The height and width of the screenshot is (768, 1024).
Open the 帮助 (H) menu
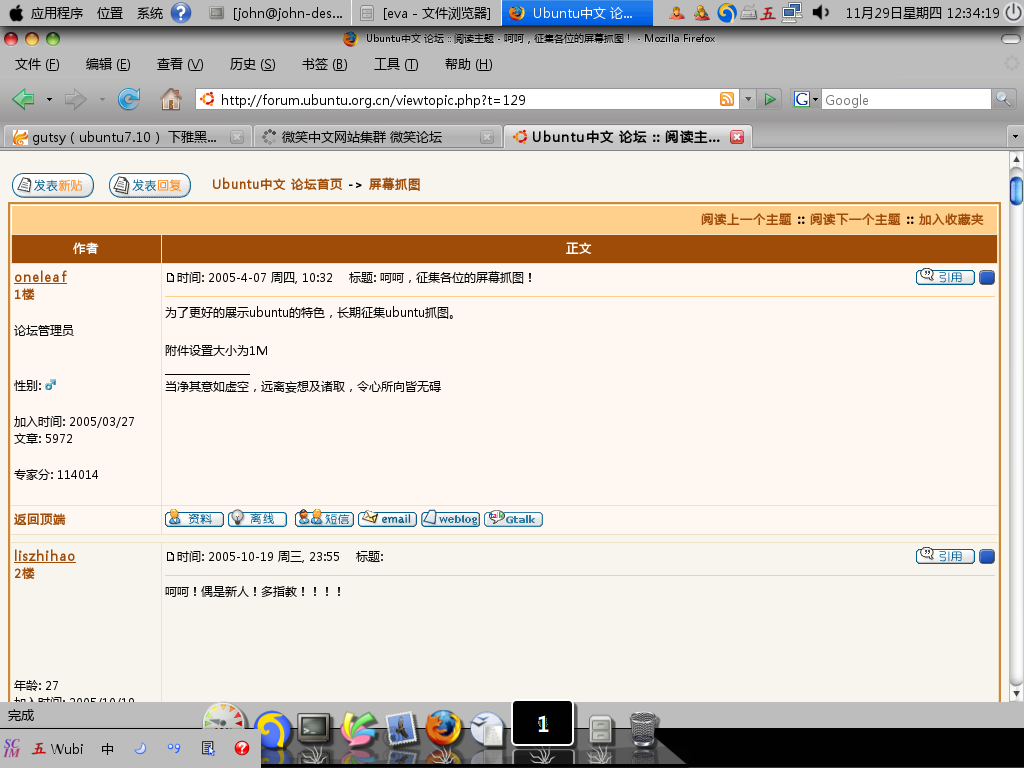point(468,64)
